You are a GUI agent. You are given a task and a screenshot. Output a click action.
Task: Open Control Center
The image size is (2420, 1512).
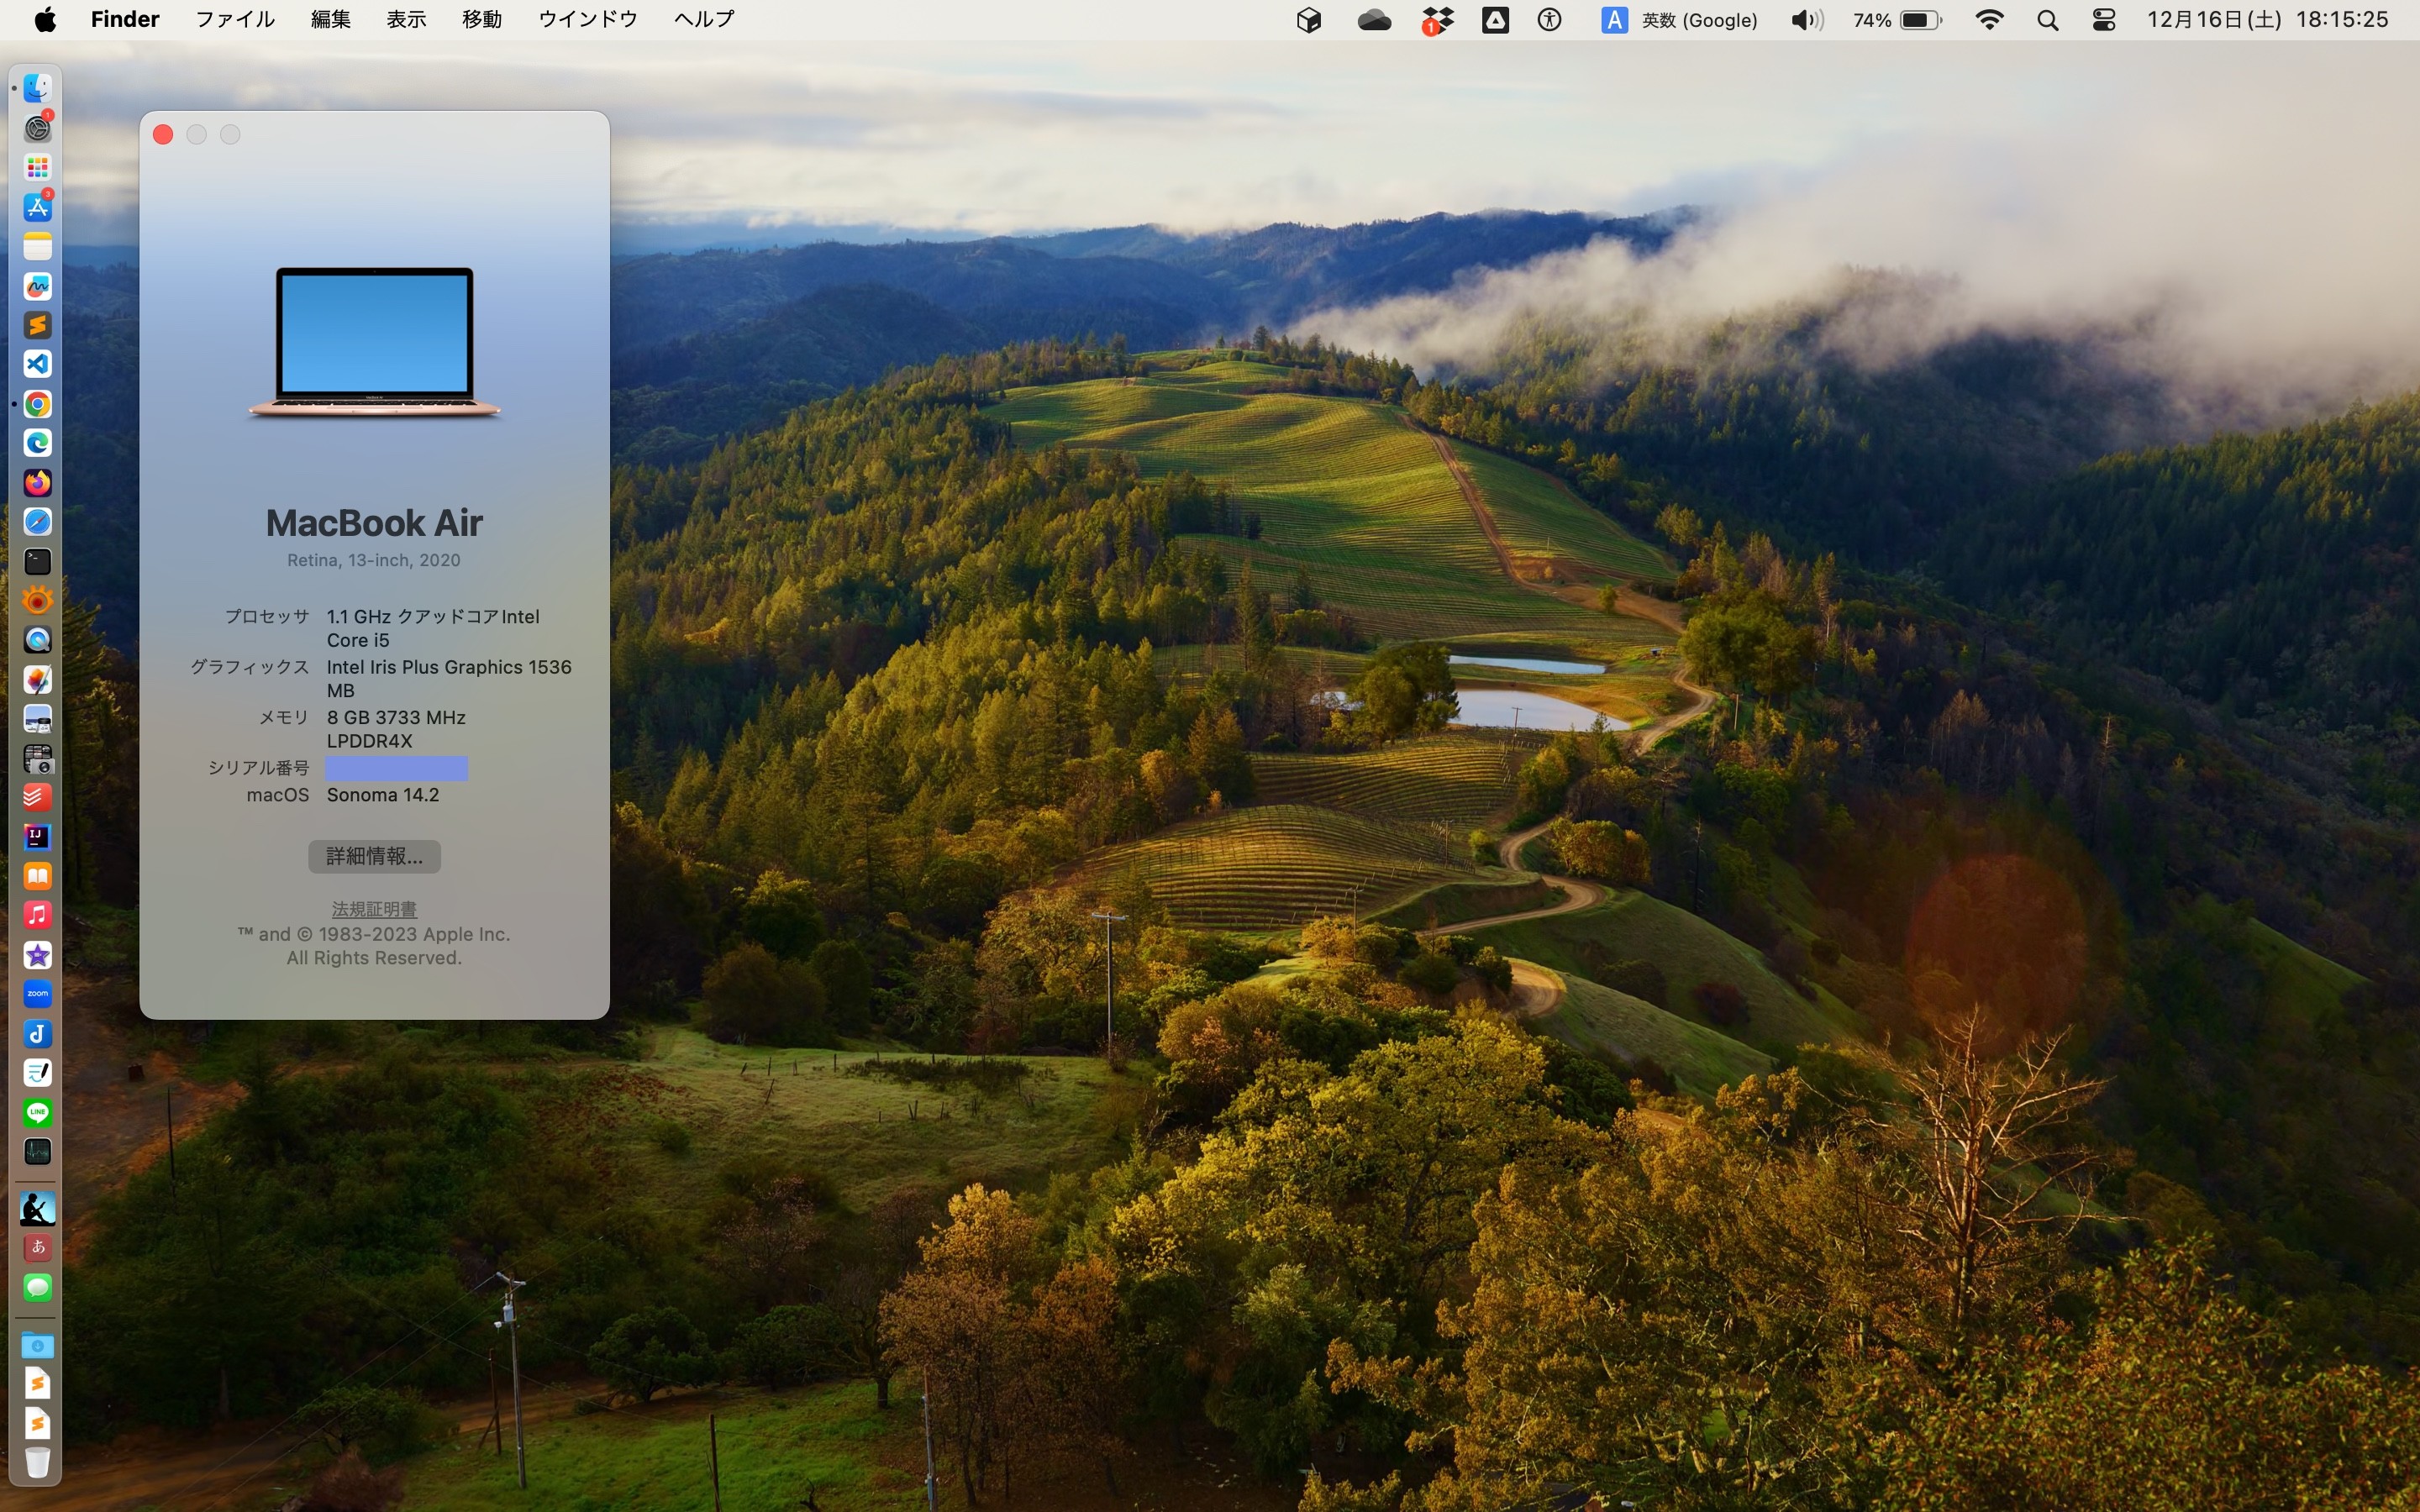(x=2104, y=20)
